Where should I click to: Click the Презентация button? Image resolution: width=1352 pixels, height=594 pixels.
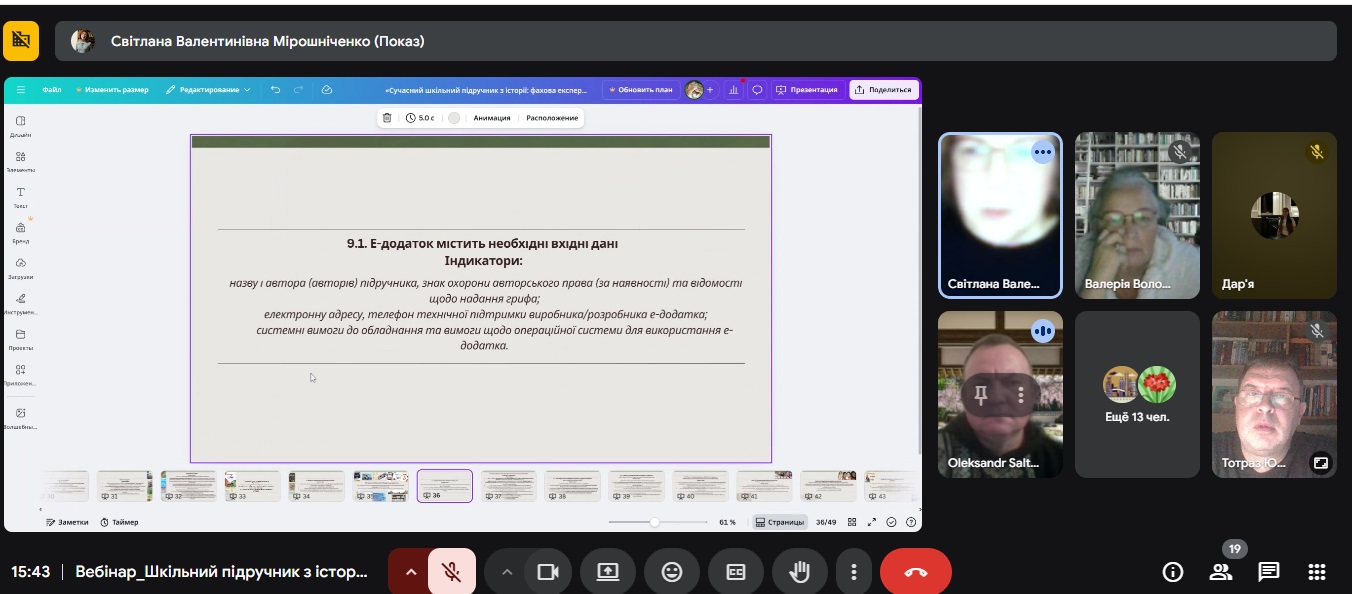[x=807, y=90]
